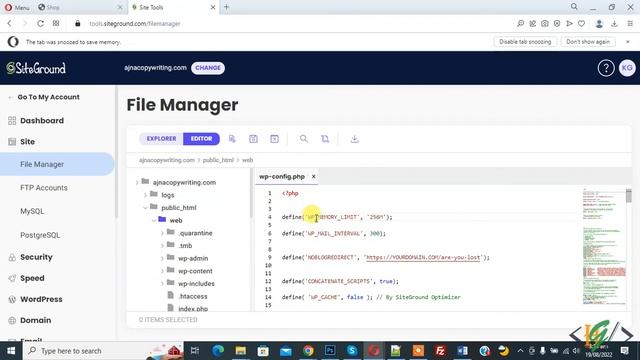Image resolution: width=640 pixels, height=360 pixels.
Task: Expand the wp-admin folder arrow
Action: click(162, 258)
